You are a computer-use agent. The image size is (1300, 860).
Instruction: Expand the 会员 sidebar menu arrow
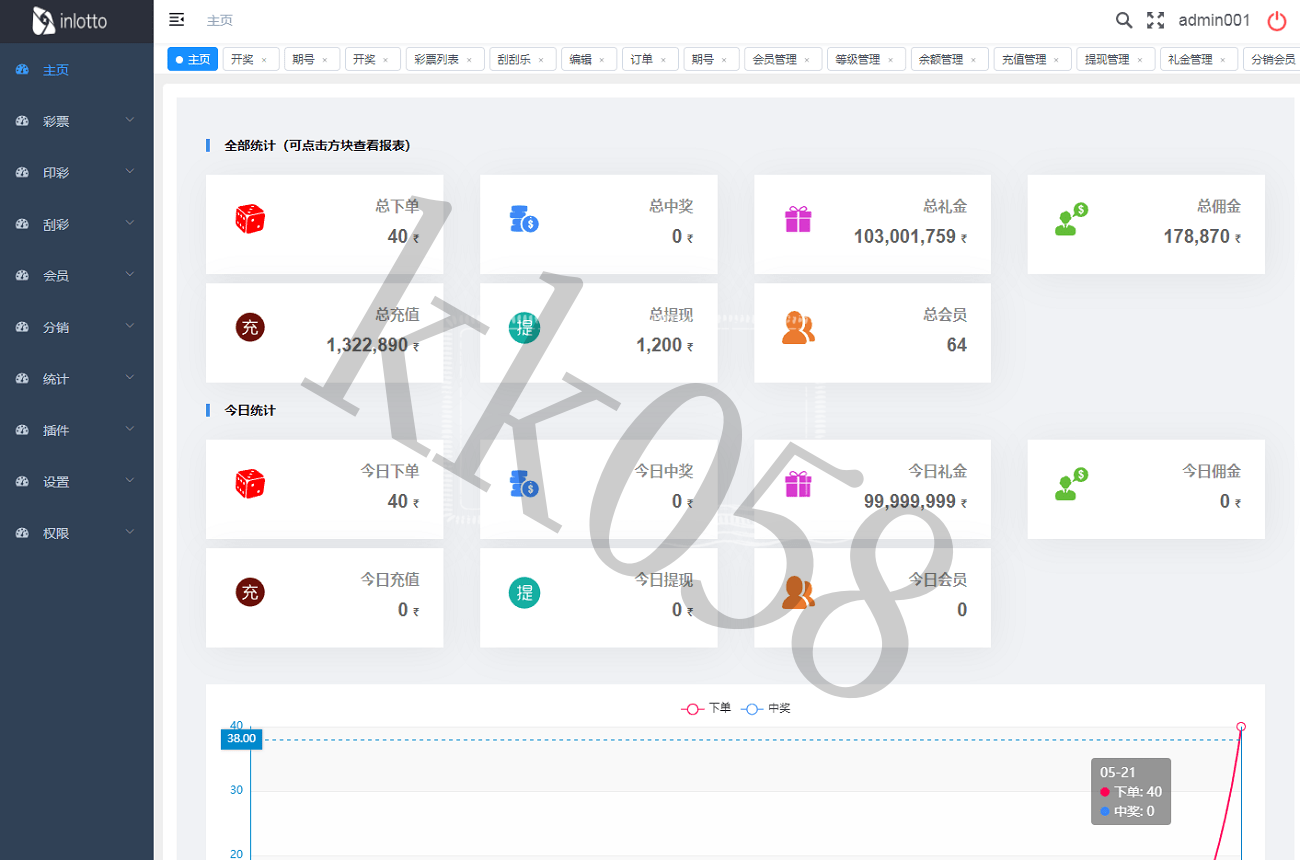[x=130, y=275]
